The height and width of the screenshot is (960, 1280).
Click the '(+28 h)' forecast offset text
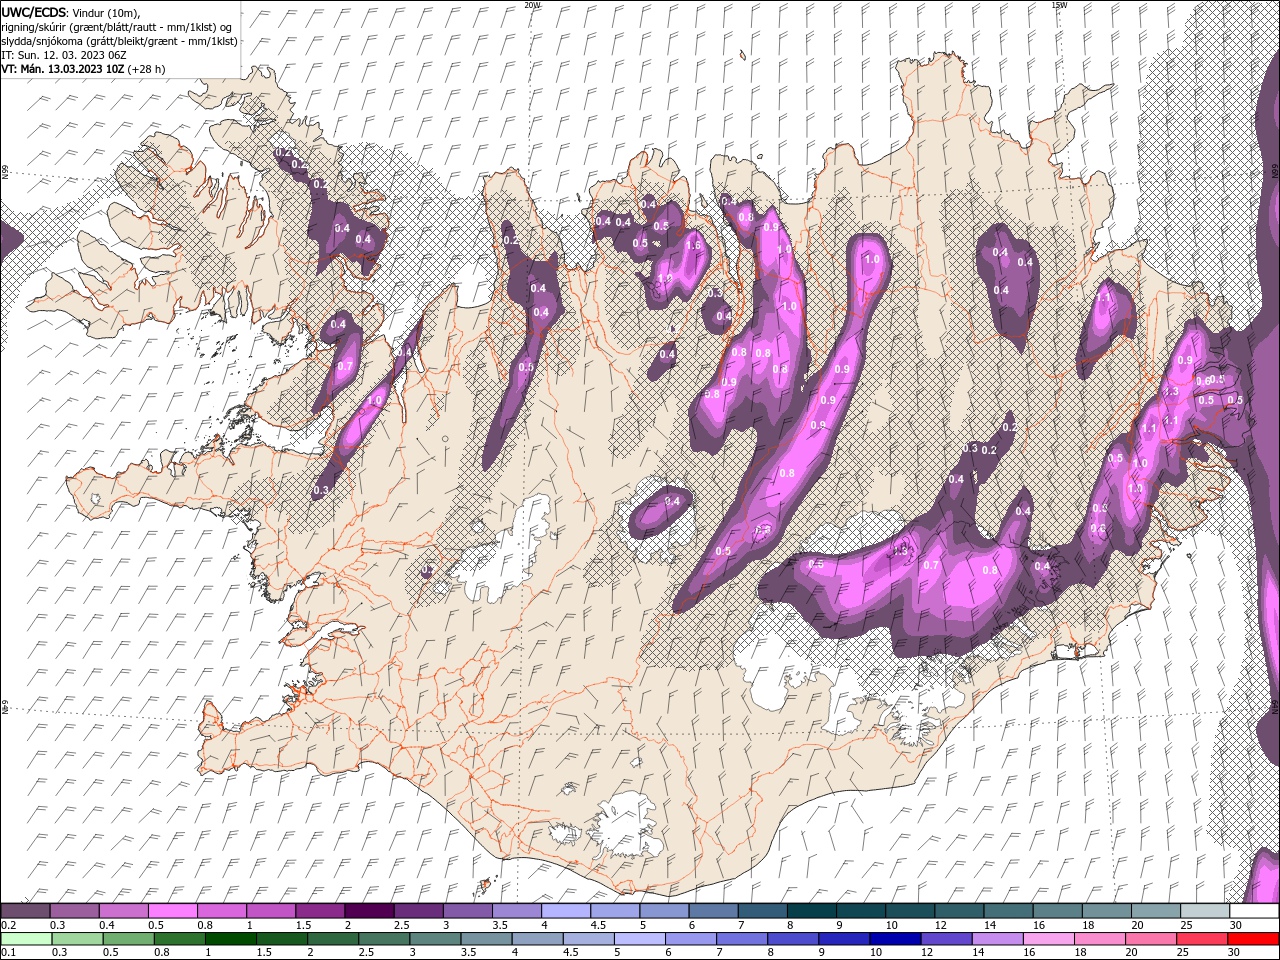(147, 69)
